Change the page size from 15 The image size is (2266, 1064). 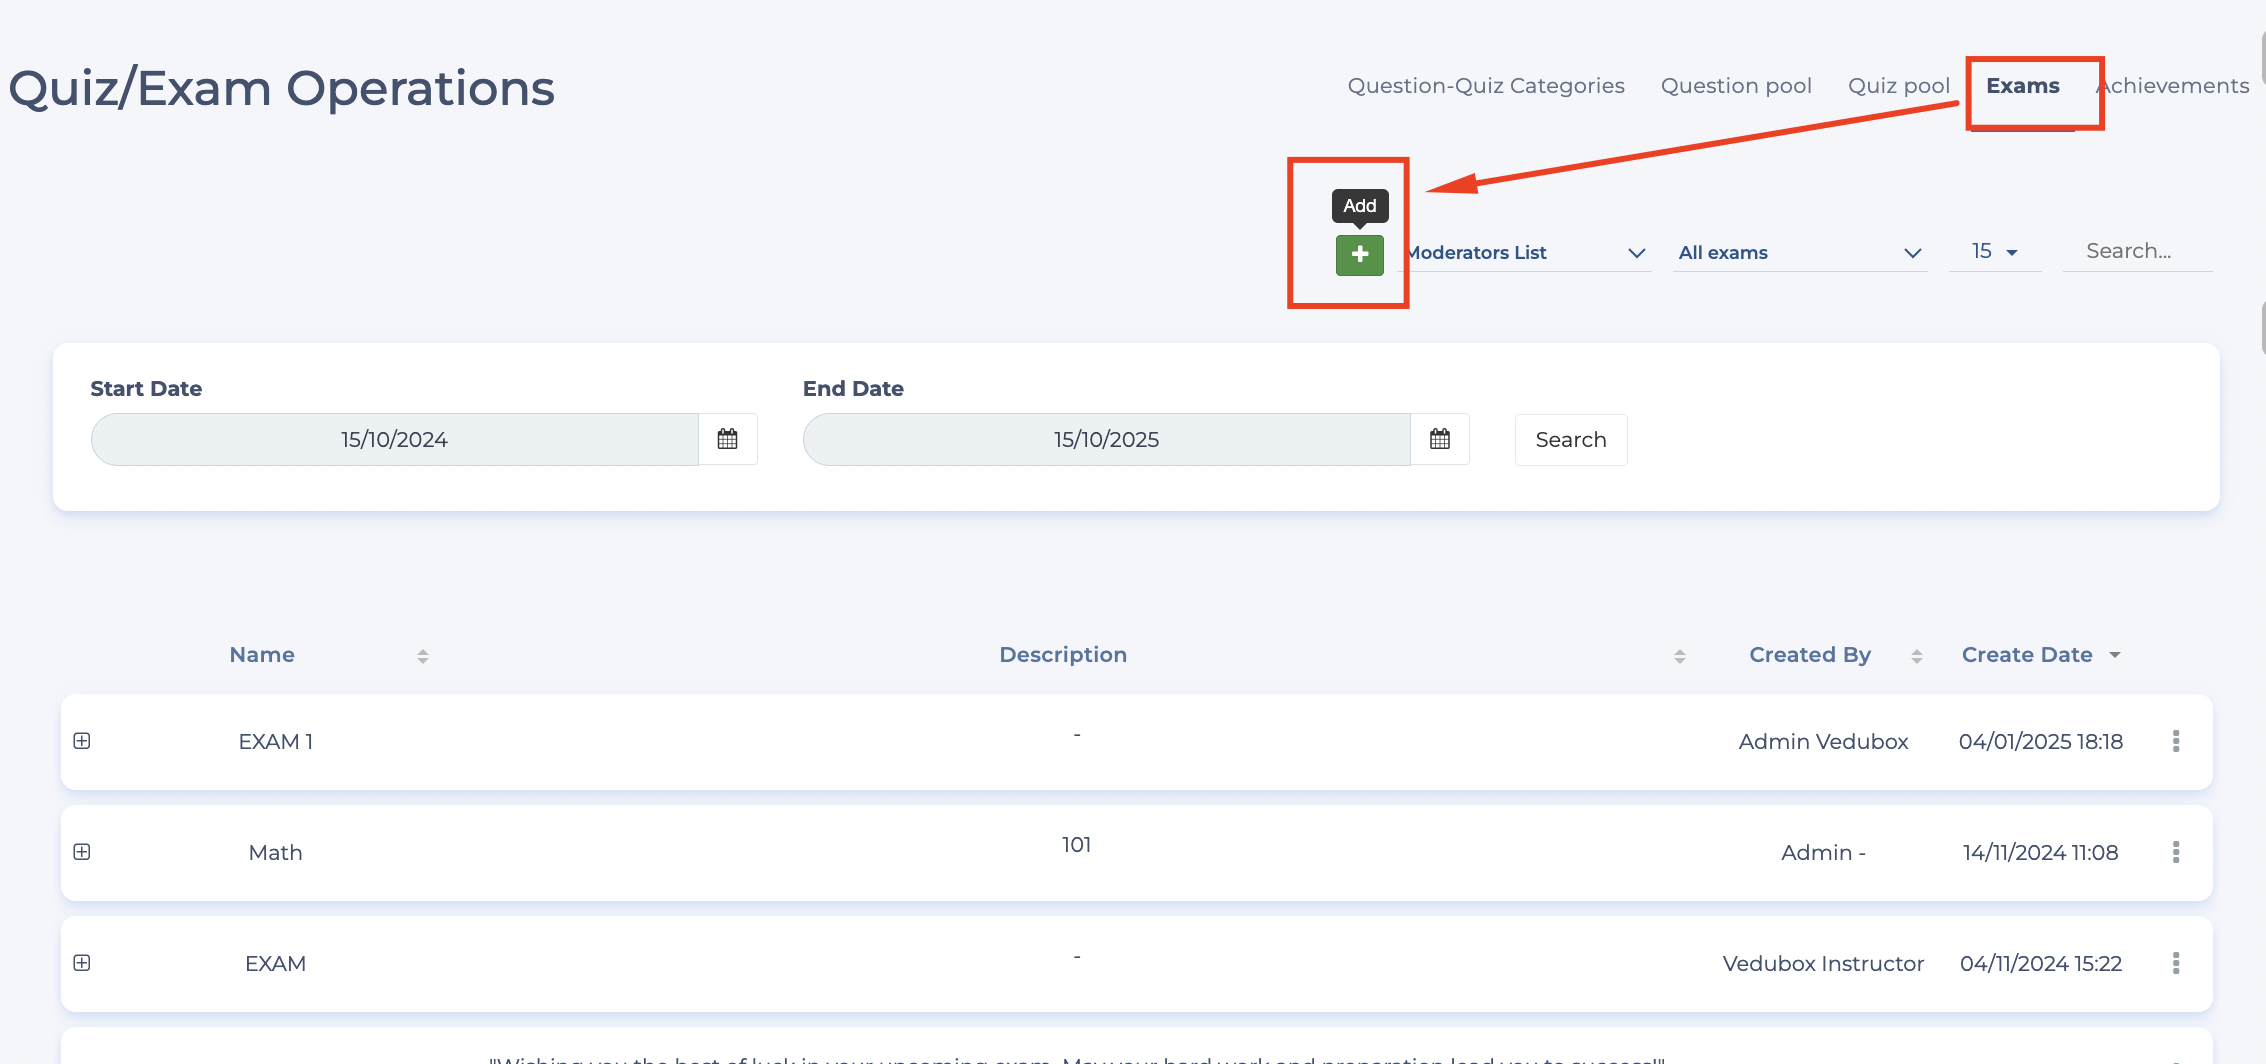click(x=1994, y=252)
